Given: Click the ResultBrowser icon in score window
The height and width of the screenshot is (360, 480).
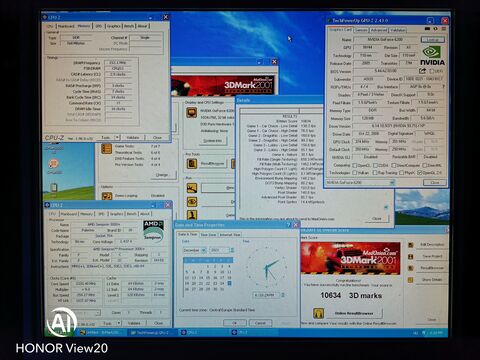Looking at the screenshot, I should [411, 268].
